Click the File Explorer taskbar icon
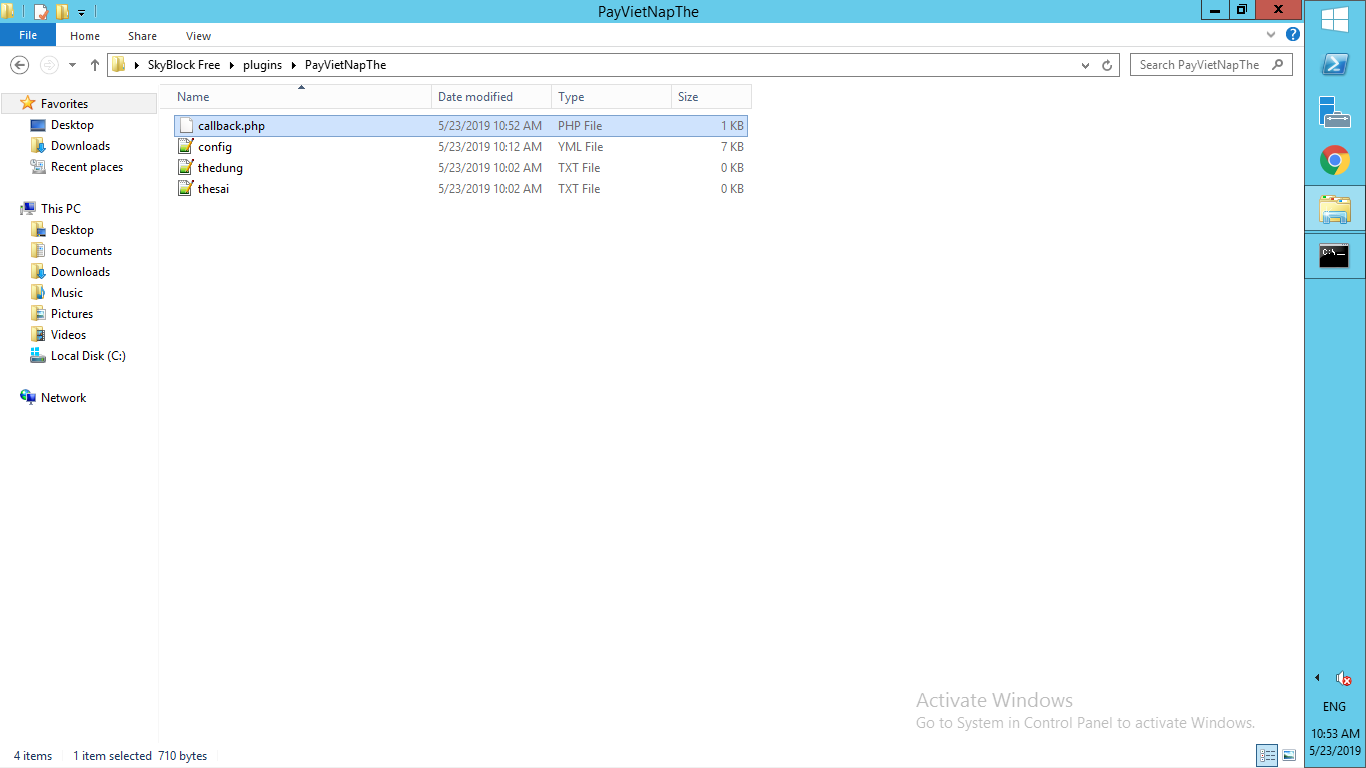Screen dimensions: 1366x768 tap(1335, 209)
